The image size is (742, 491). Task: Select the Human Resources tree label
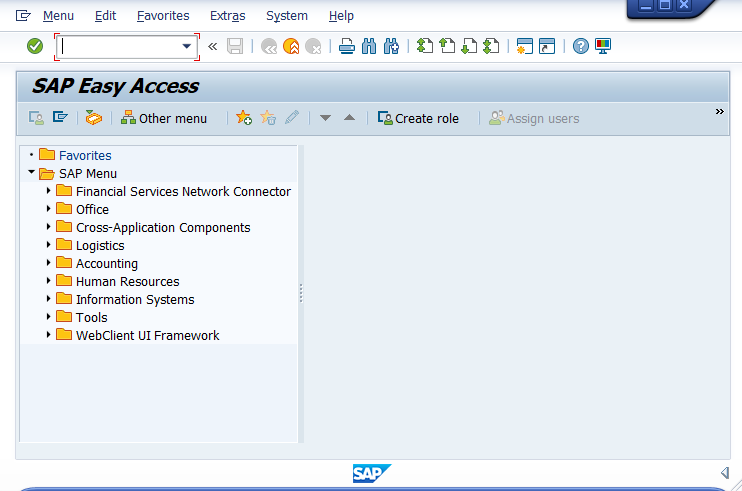pos(128,281)
